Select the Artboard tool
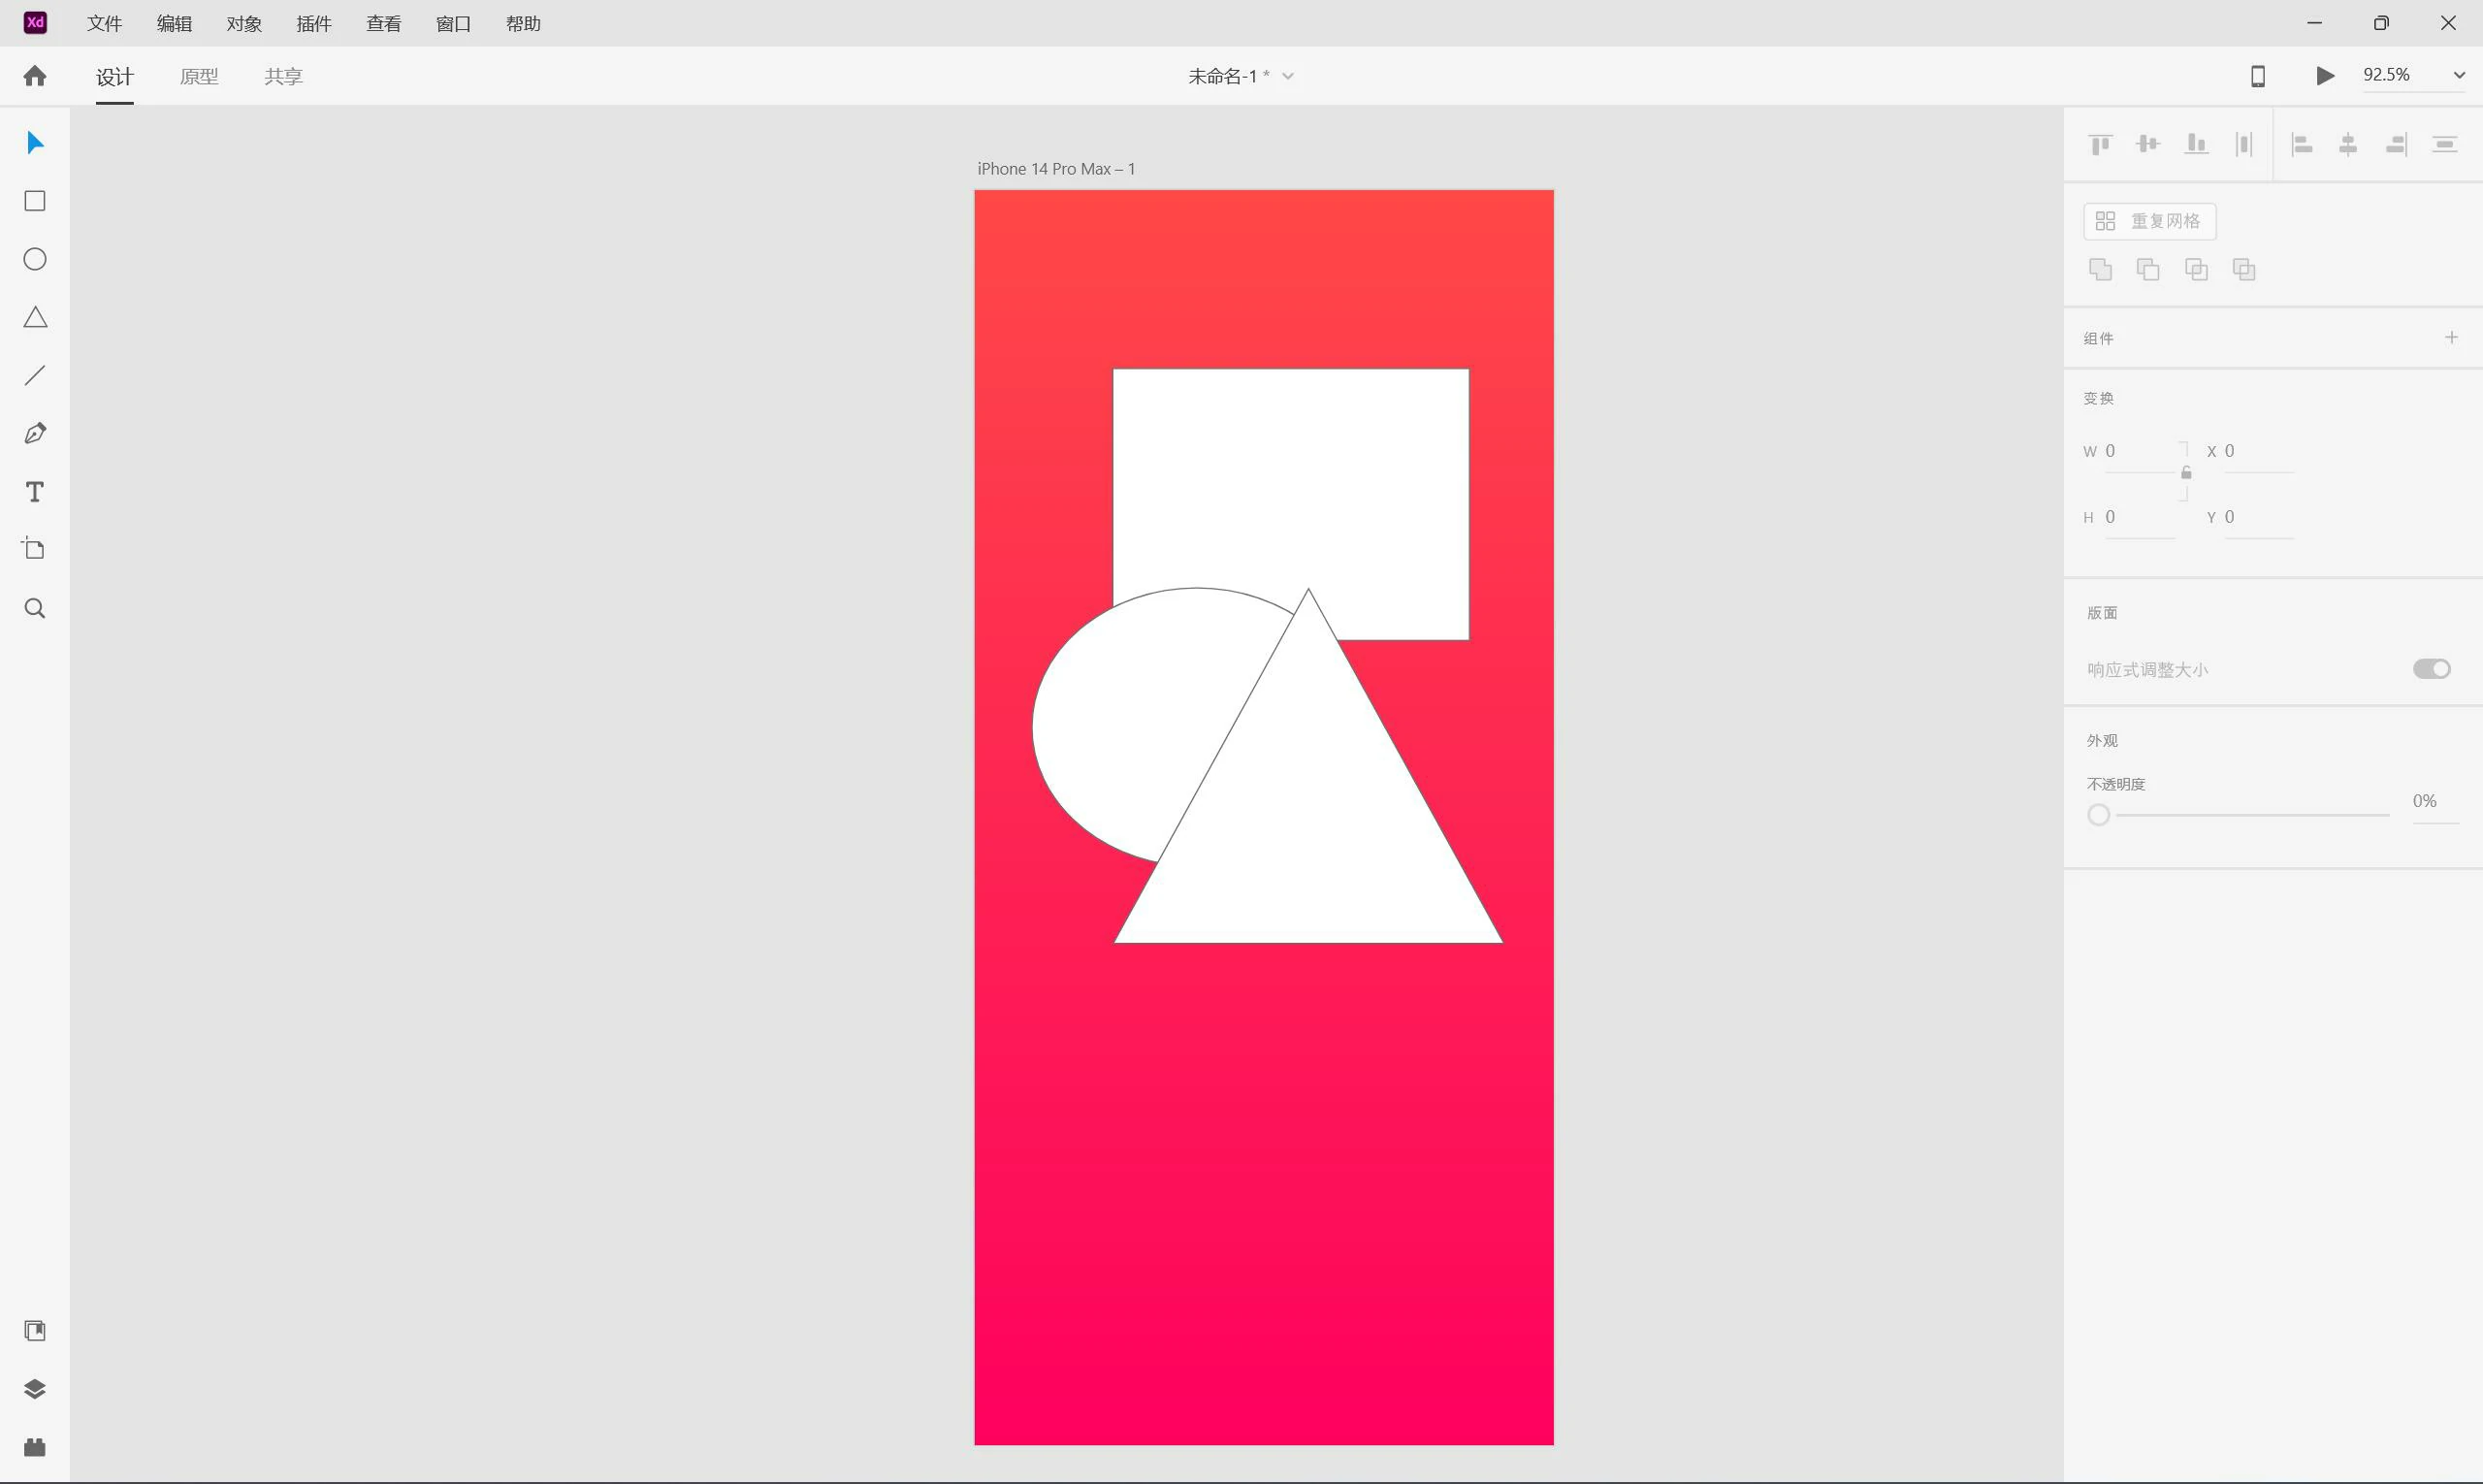2483x1484 pixels. (35, 549)
